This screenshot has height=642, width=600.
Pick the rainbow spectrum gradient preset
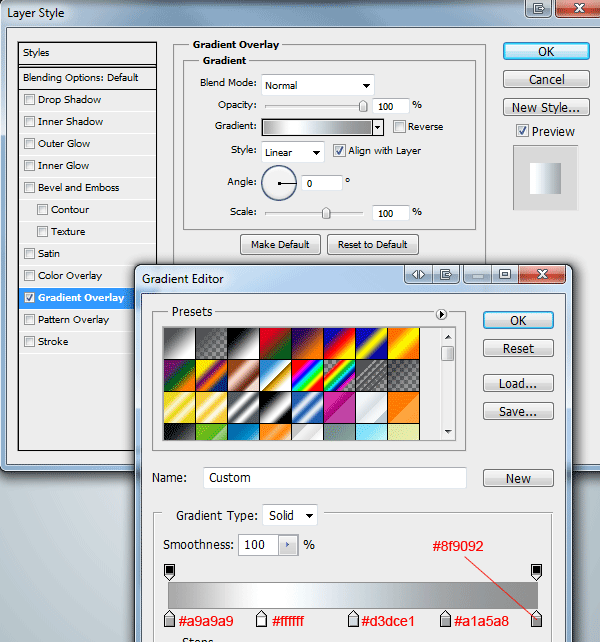point(307,375)
